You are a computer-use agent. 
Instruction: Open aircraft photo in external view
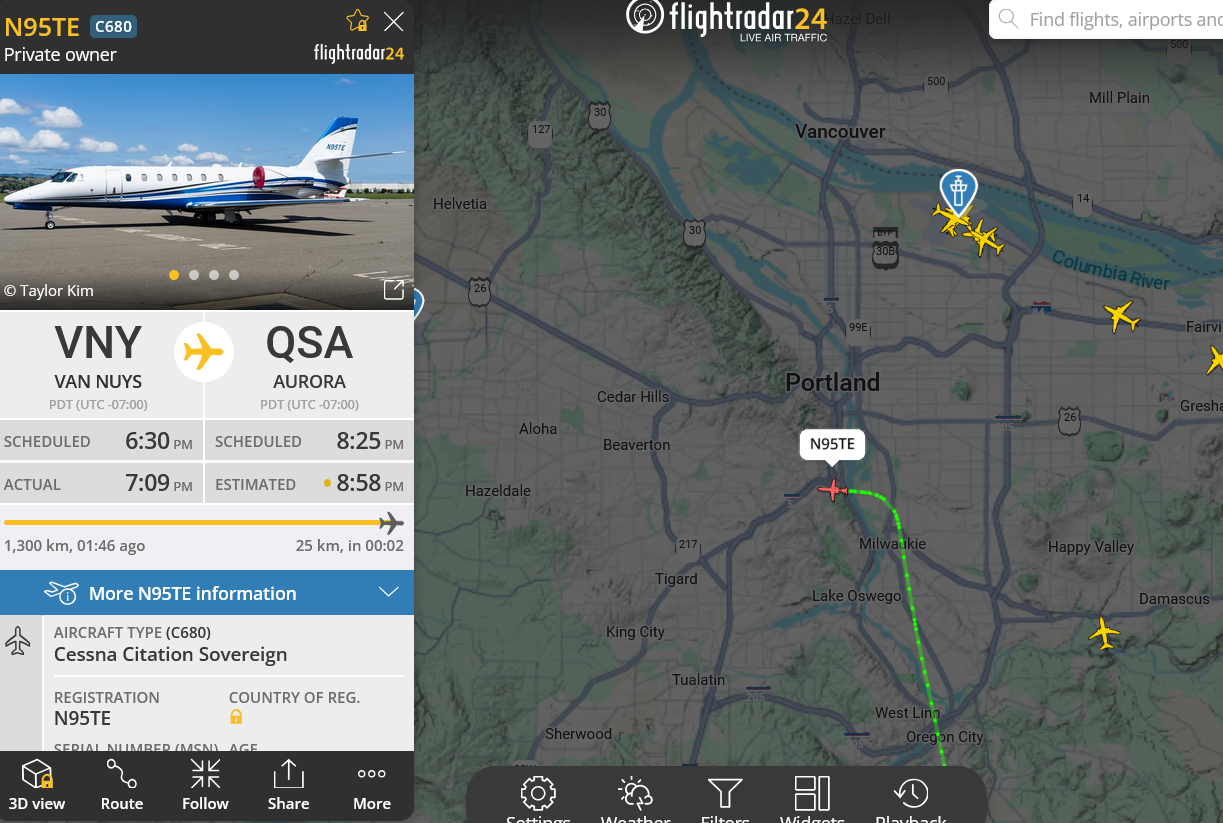click(394, 290)
